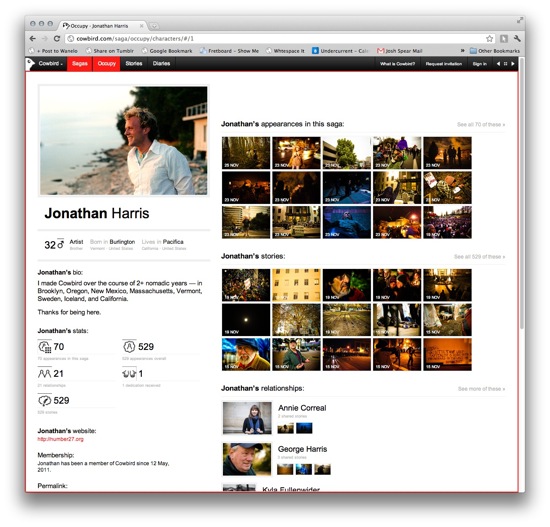Close the Occupy - Jonathan Harris tab
This screenshot has height=527, width=550.
[x=141, y=26]
